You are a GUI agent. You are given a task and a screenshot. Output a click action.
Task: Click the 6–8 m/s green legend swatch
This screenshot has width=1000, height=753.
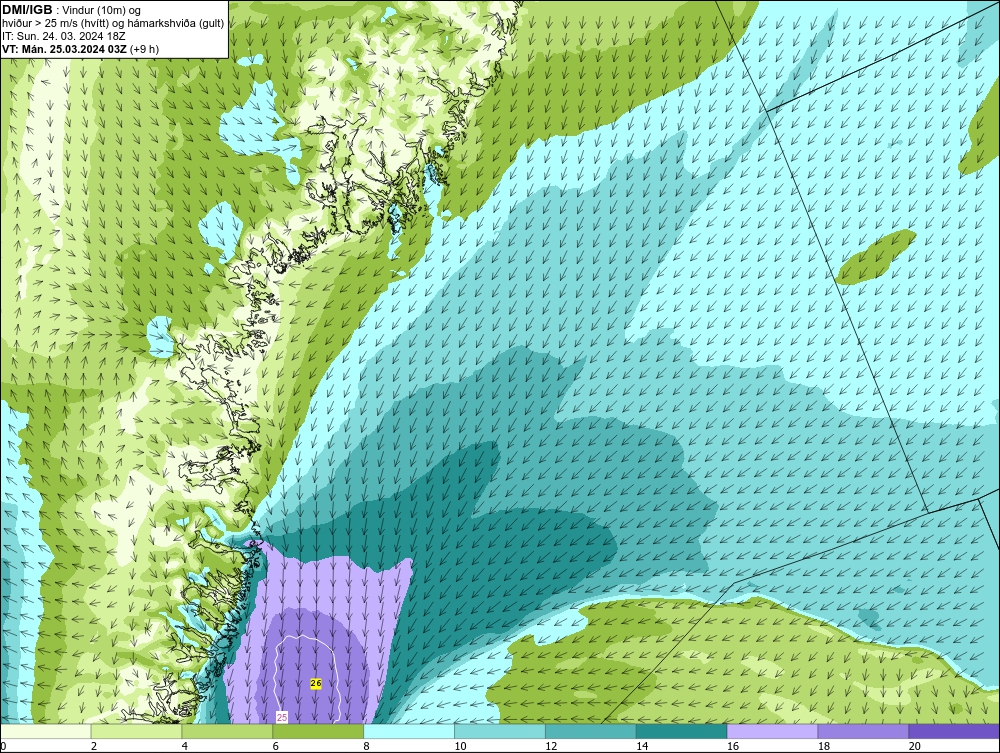[x=318, y=731]
